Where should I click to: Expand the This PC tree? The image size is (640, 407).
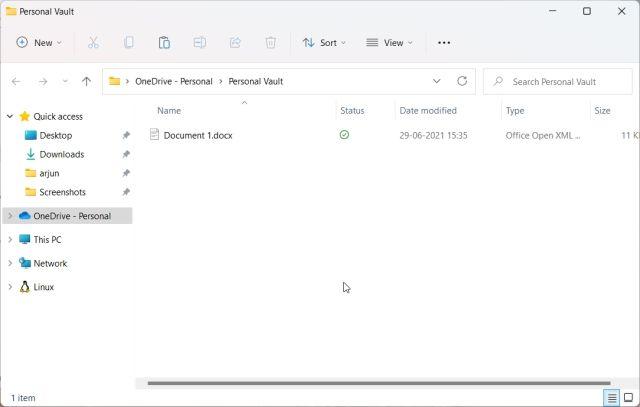[x=10, y=239]
